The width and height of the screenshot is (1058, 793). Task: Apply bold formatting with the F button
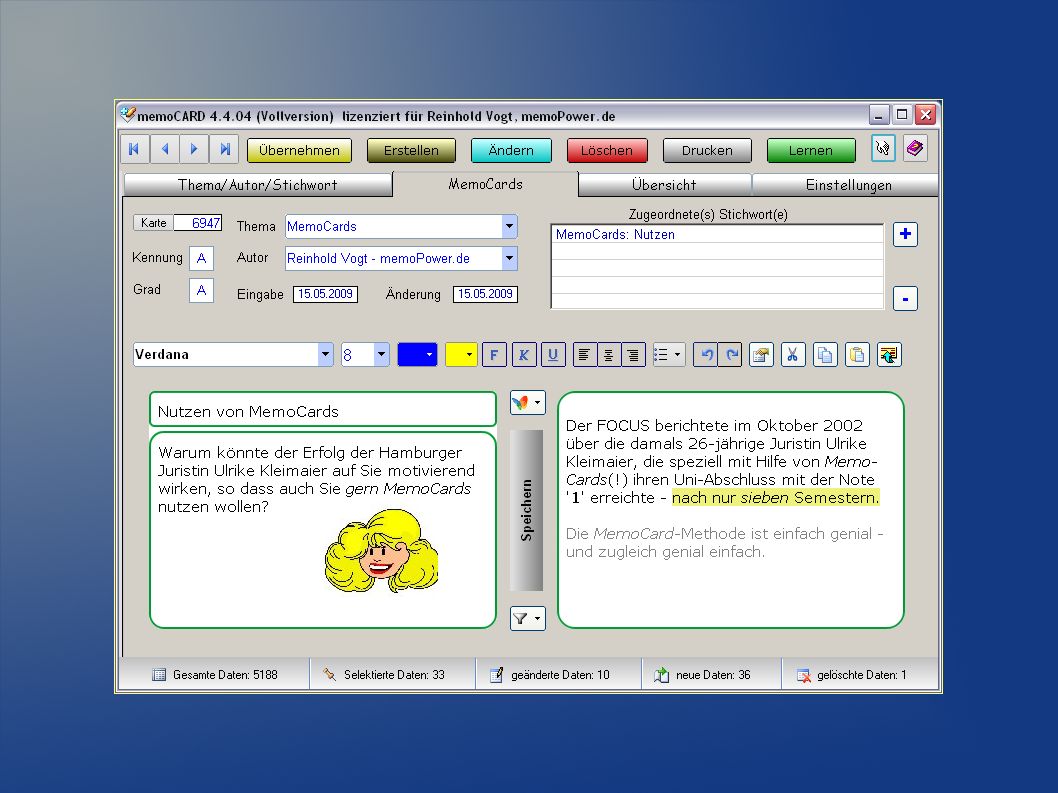494,355
